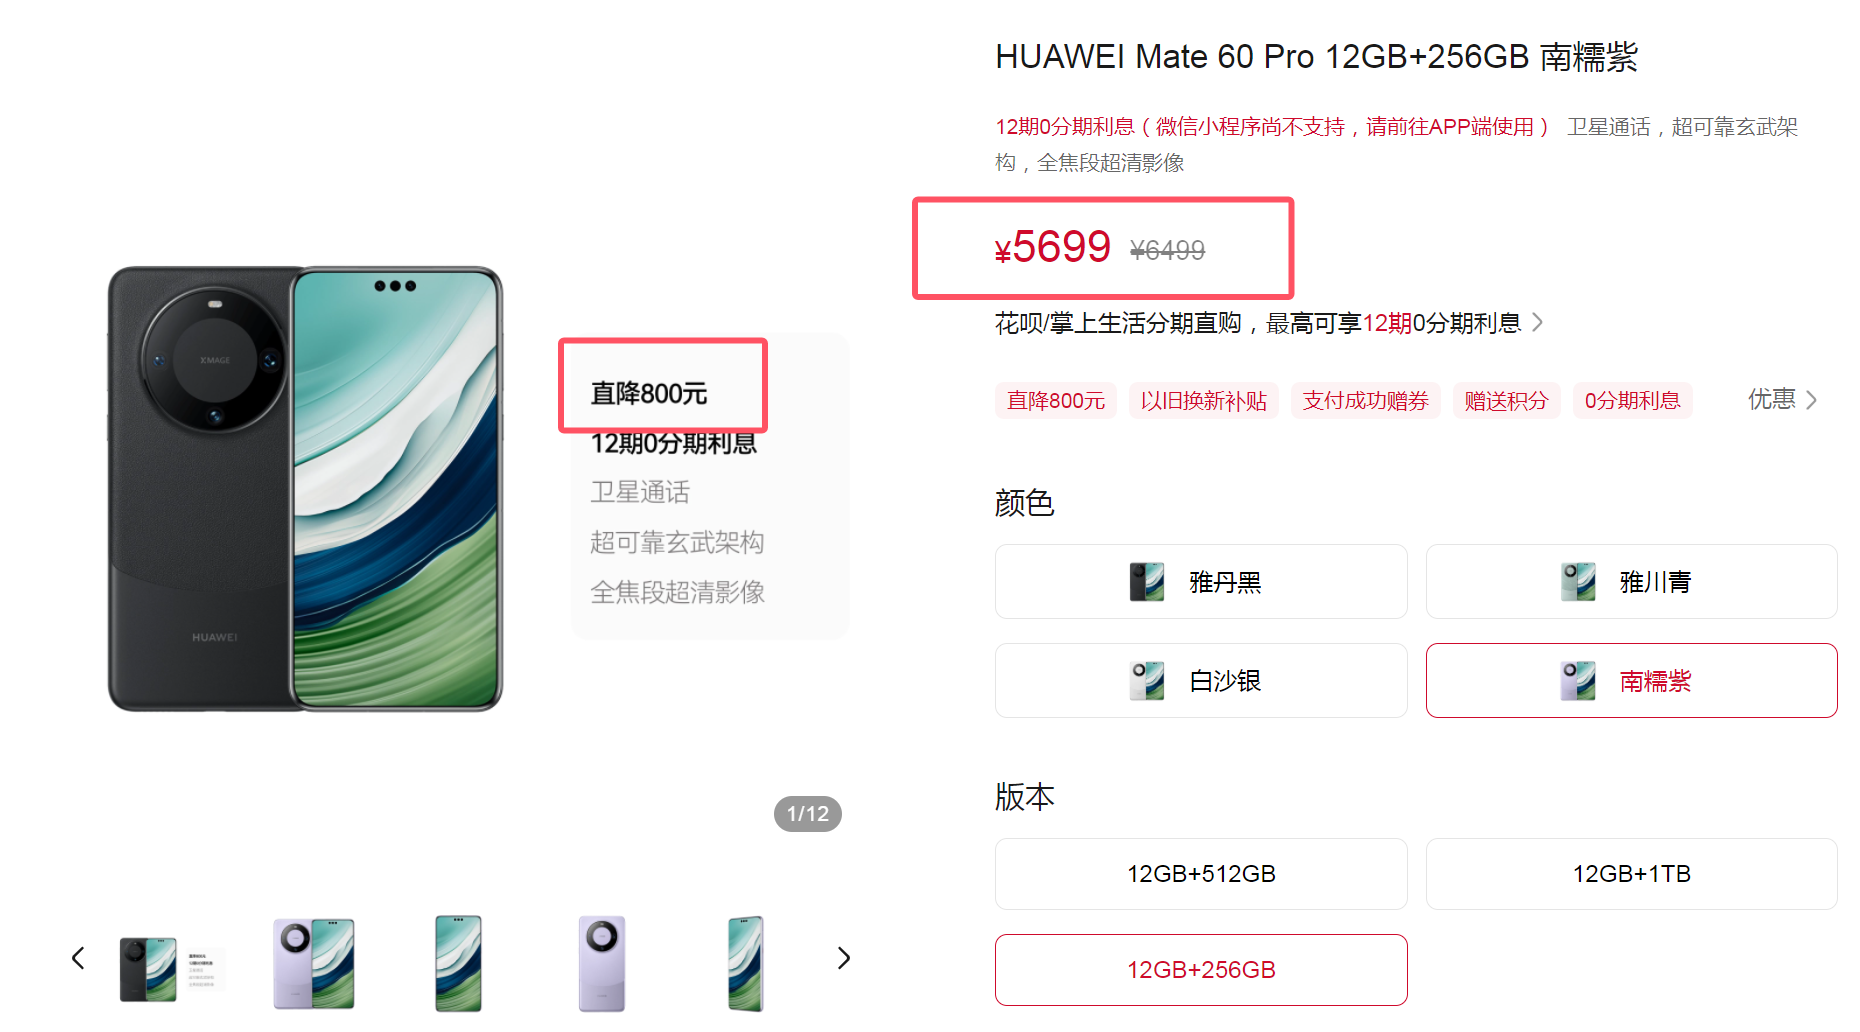The height and width of the screenshot is (1032, 1860).
Task: View the purple phone back thumbnail
Action: click(602, 964)
